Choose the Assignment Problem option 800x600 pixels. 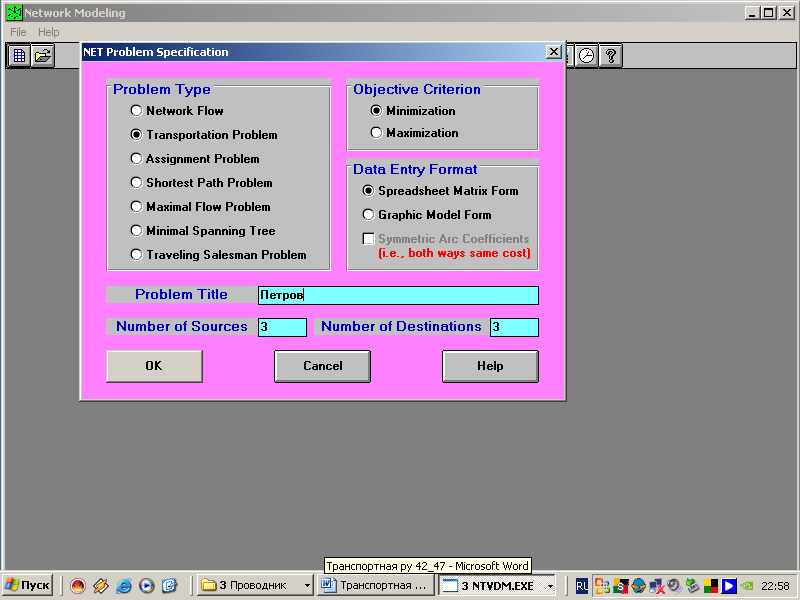(x=195, y=159)
